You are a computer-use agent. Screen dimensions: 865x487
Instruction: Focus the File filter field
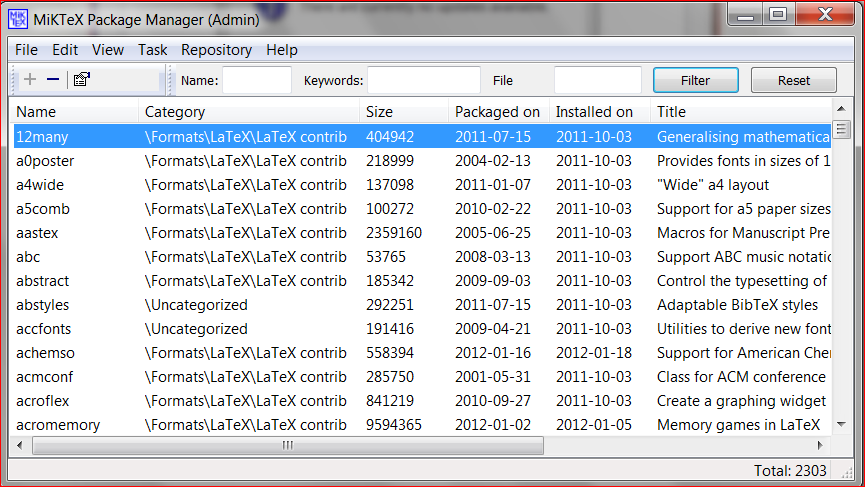(x=597, y=80)
